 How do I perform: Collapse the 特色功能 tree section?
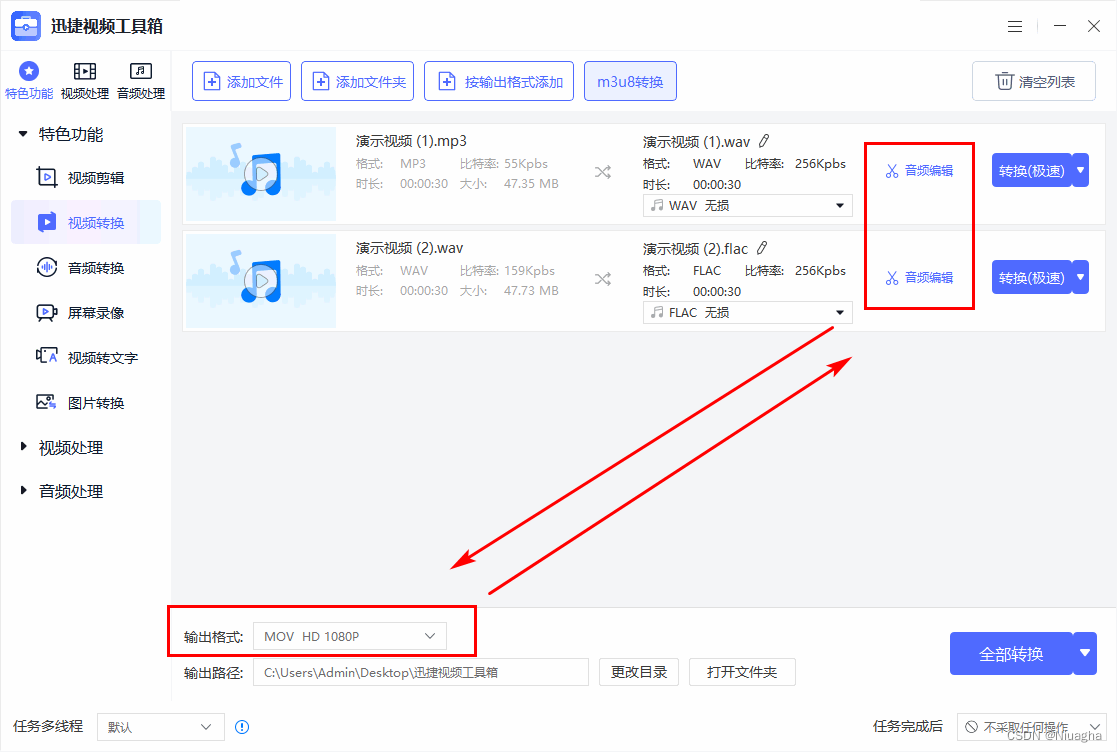click(23, 134)
